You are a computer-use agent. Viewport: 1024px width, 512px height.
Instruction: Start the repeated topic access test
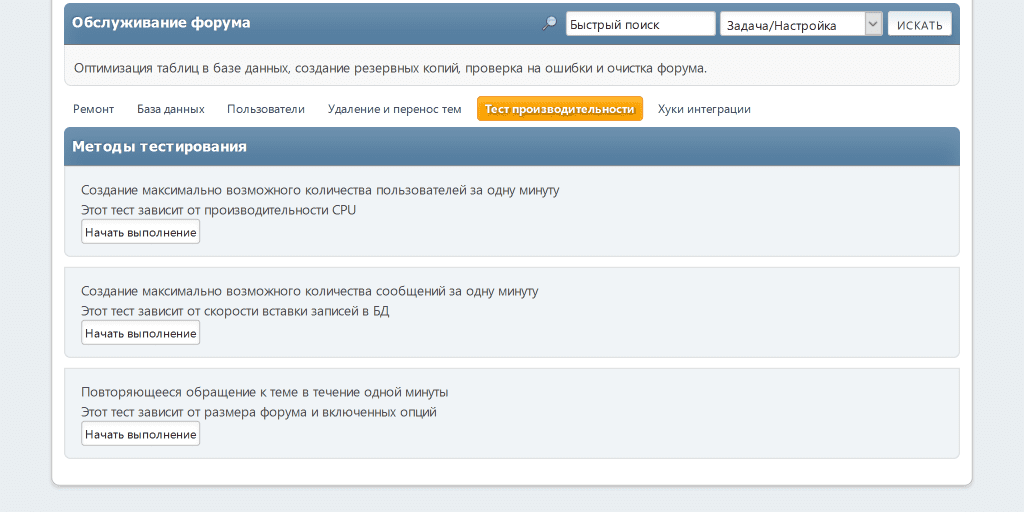140,434
